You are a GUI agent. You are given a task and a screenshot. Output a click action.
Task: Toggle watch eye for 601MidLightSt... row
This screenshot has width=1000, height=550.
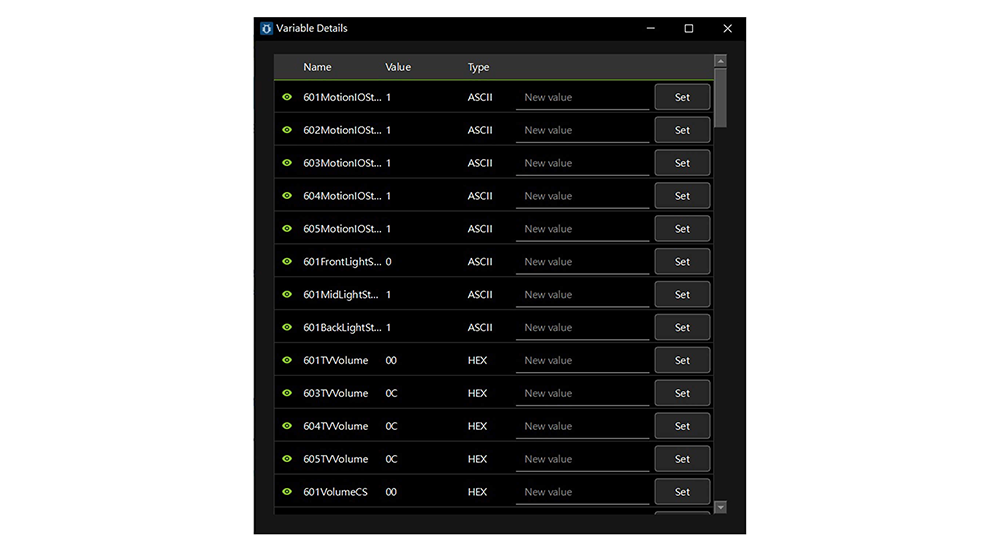pos(287,294)
